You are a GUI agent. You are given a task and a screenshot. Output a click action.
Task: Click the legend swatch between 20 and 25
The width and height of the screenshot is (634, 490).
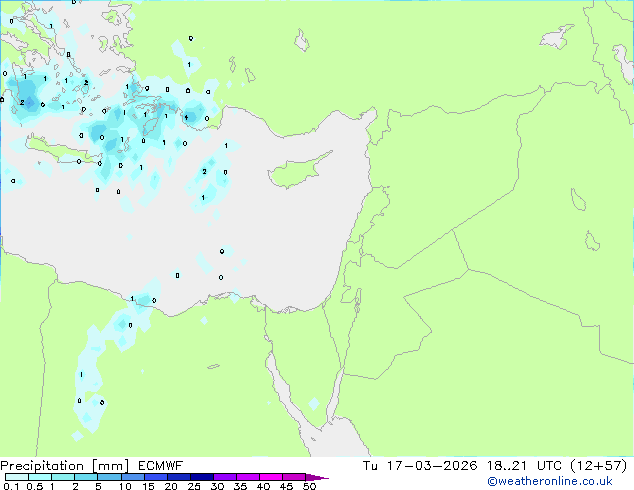click(x=179, y=477)
